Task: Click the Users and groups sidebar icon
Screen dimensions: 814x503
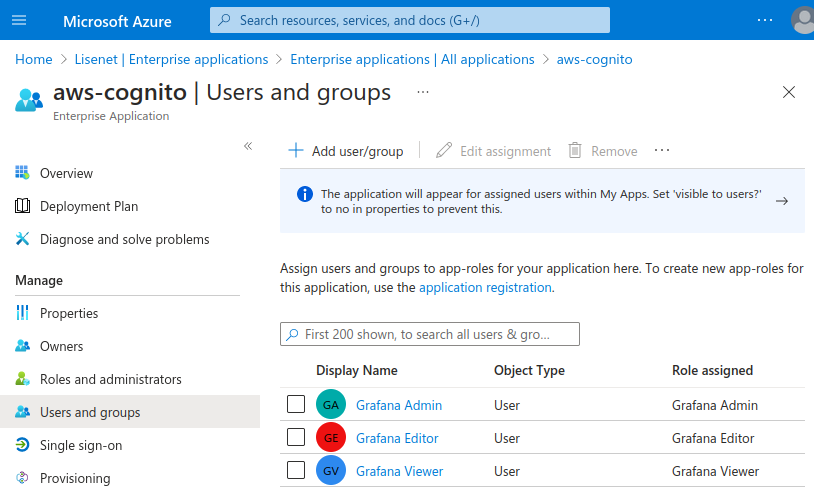Action: click(22, 412)
